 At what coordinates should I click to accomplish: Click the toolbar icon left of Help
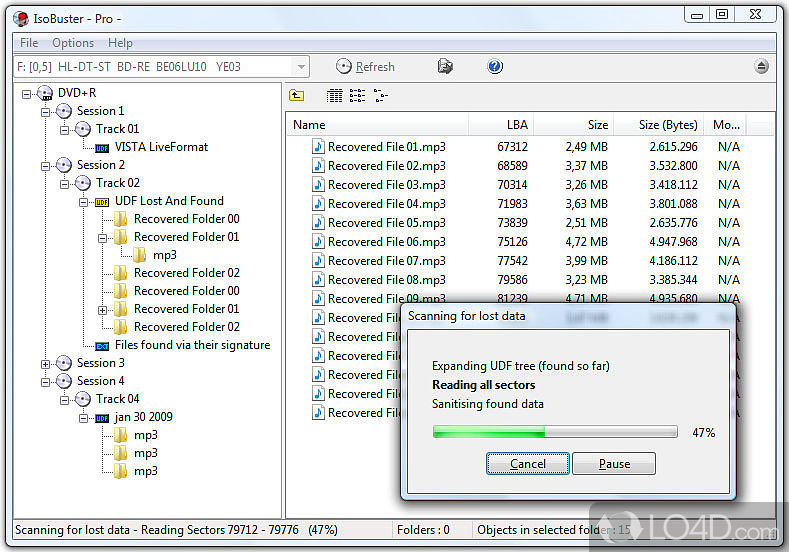tap(445, 67)
